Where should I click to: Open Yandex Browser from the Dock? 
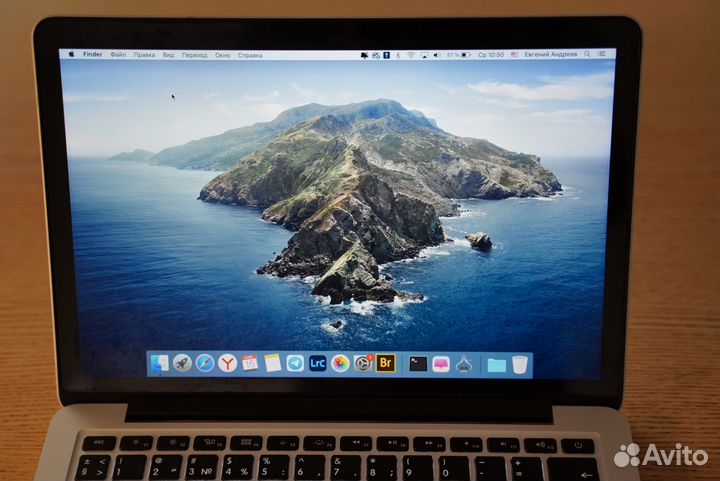coord(227,364)
